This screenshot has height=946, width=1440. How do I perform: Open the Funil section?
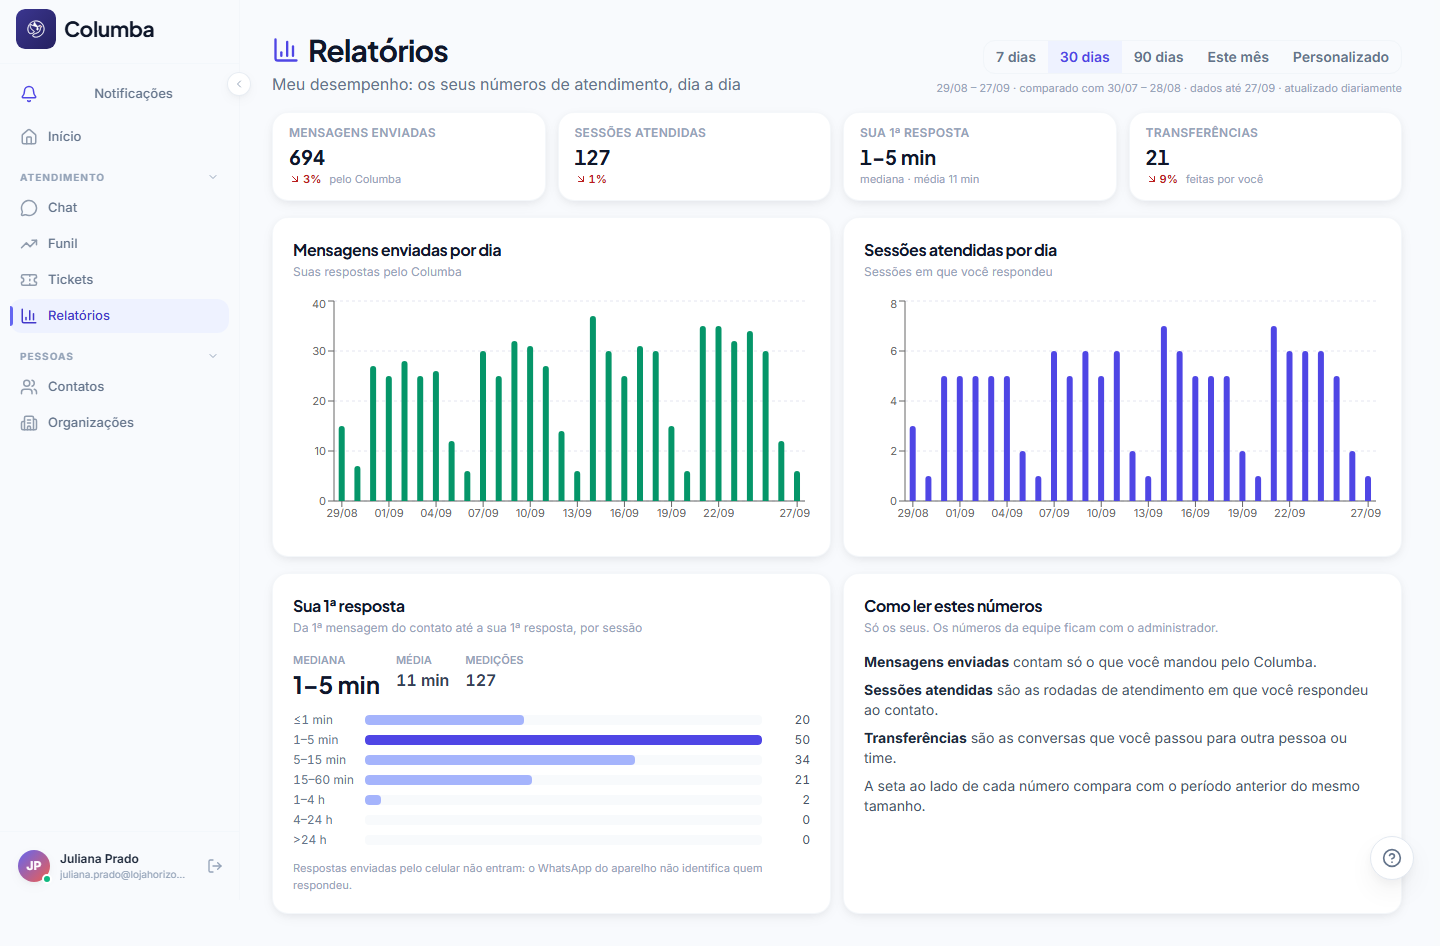pyautogui.click(x=120, y=244)
